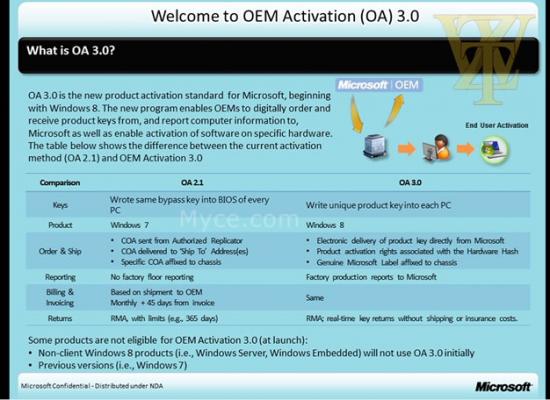Click "Monthly + 45 days from invoice" line
This screenshot has width=550, height=400.
pos(162,303)
